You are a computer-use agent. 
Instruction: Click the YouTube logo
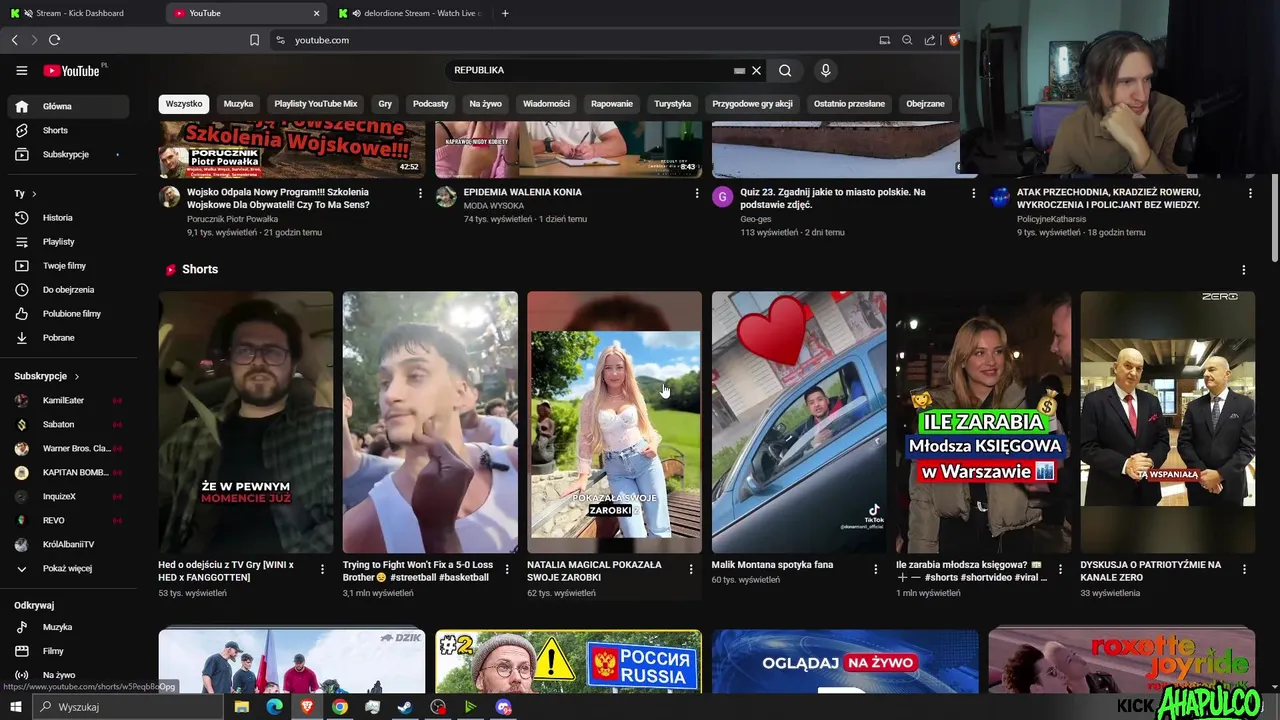coord(72,70)
